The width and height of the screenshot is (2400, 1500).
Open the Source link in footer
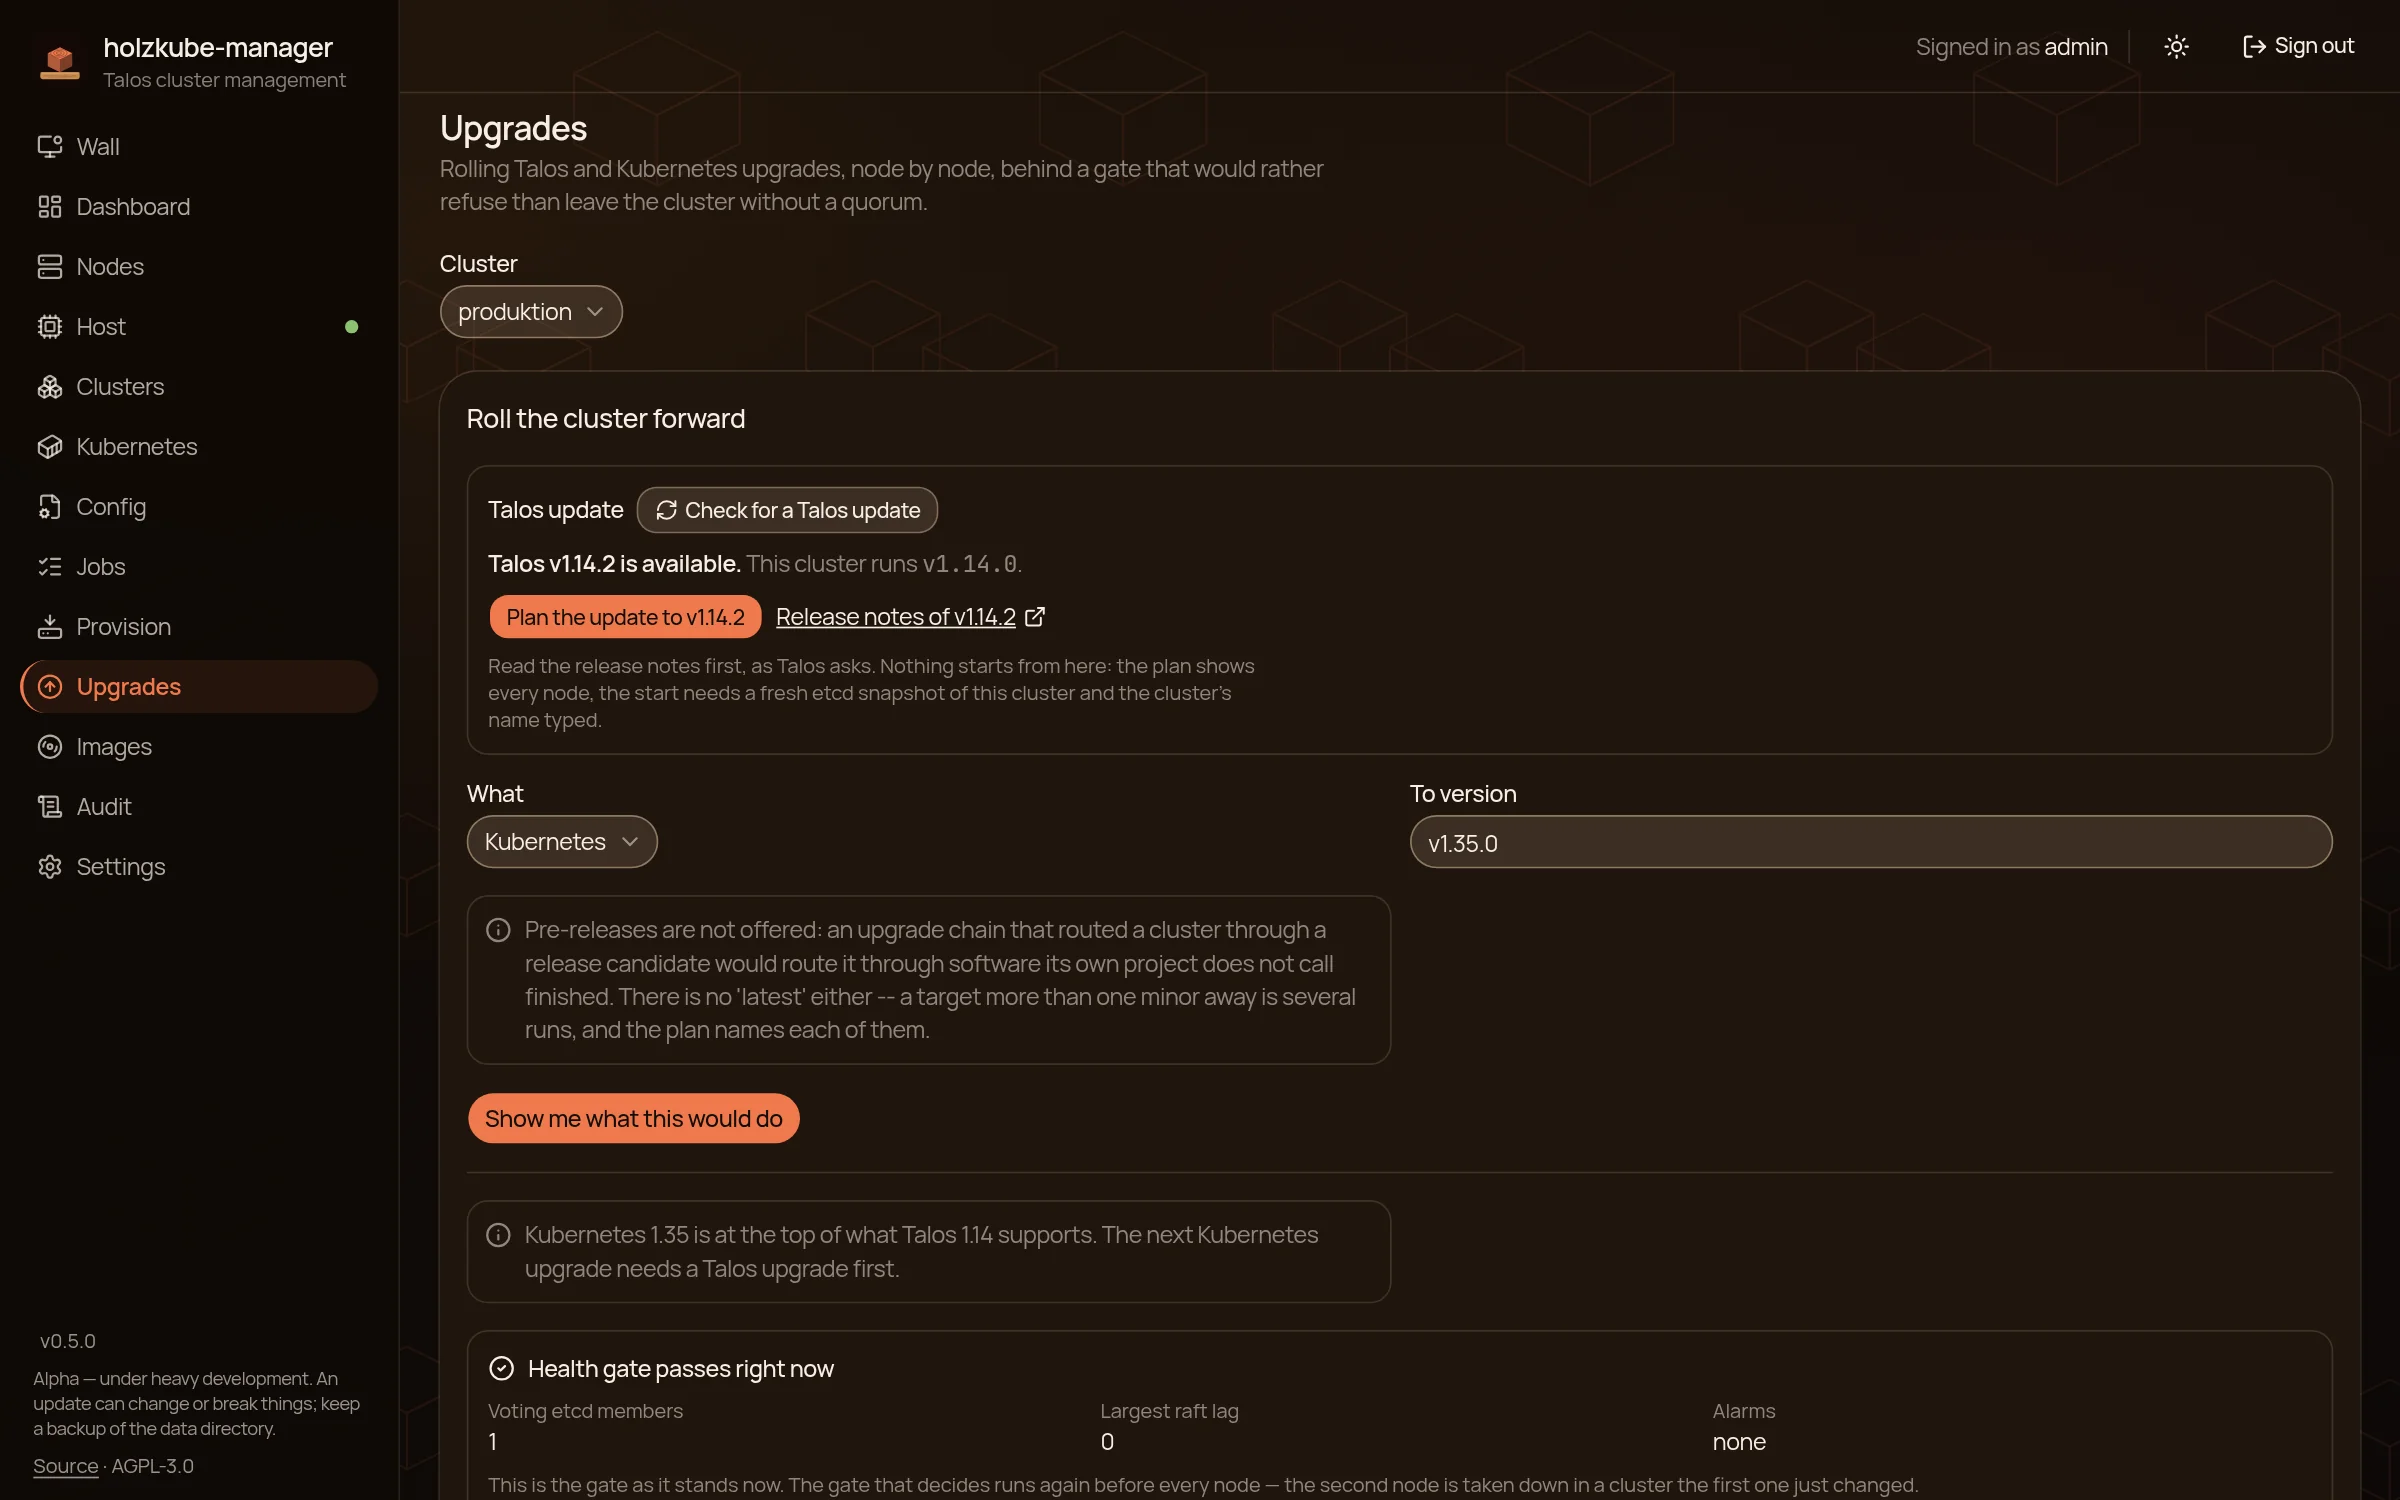(x=65, y=1466)
